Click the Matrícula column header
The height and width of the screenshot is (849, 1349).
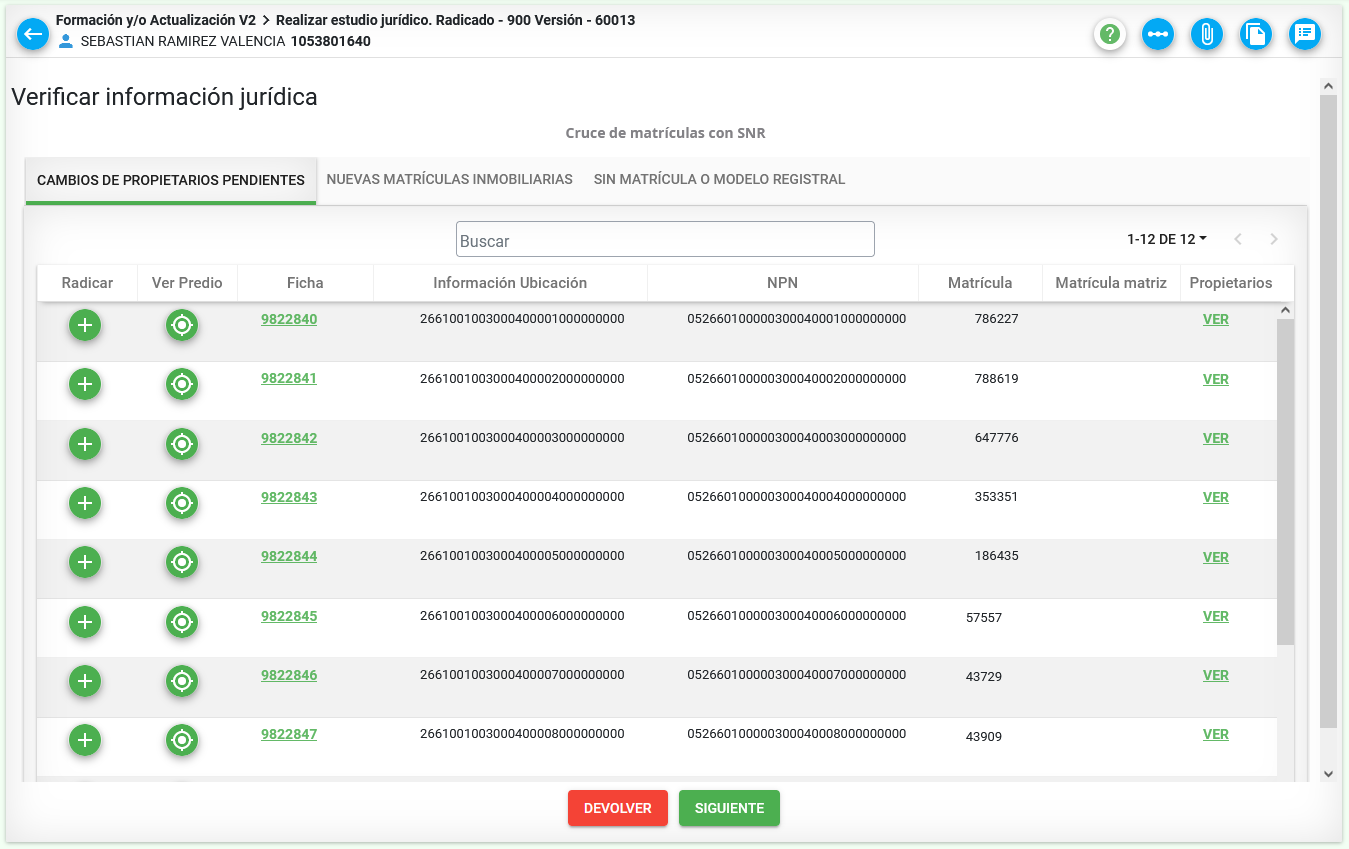[980, 283]
